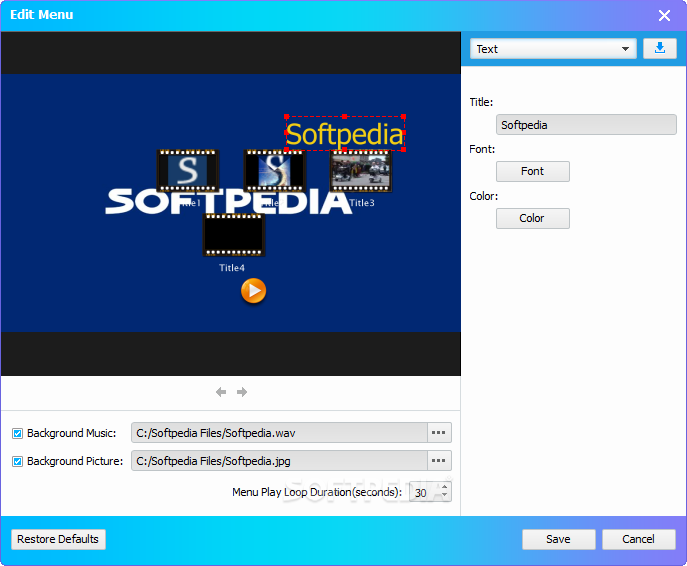Click the Title4 label text
The height and width of the screenshot is (566, 687).
coord(232,268)
